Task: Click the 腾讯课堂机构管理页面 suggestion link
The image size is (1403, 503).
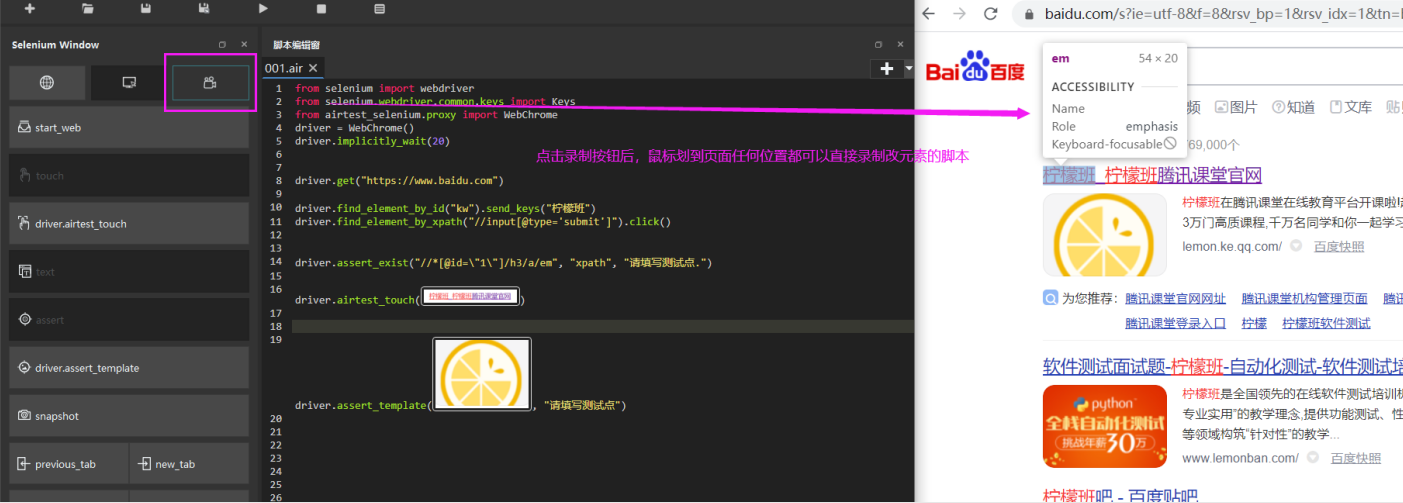Action: pos(1304,298)
